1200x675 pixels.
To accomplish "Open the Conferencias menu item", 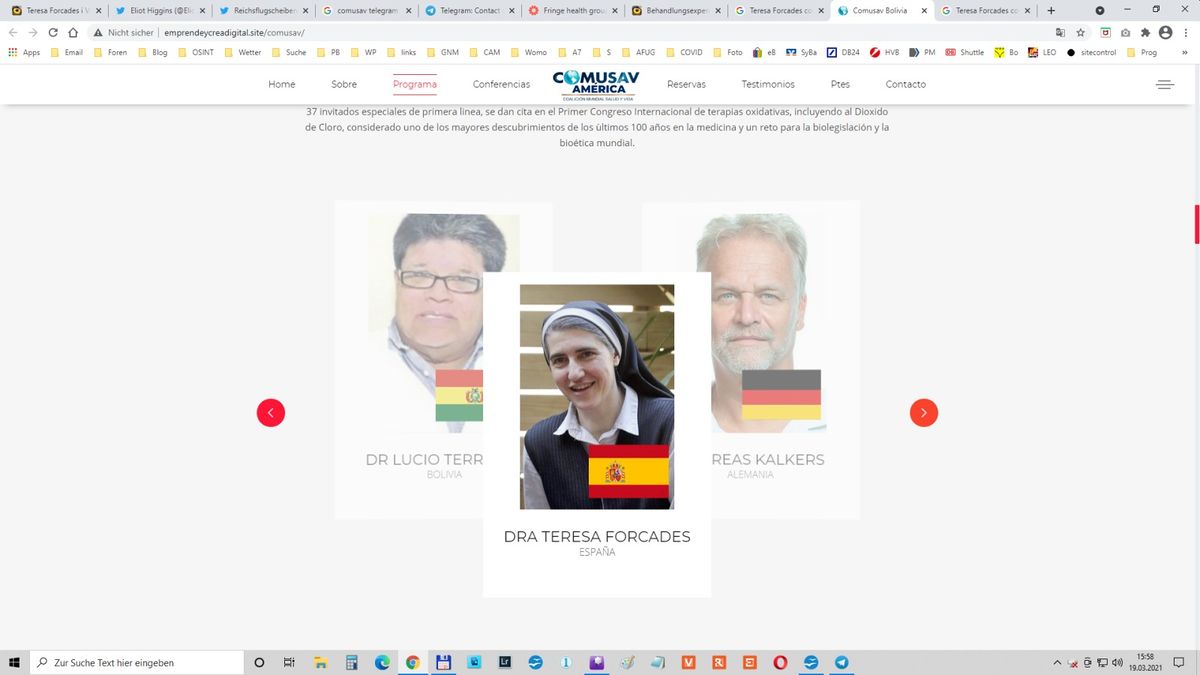I will 501,85.
